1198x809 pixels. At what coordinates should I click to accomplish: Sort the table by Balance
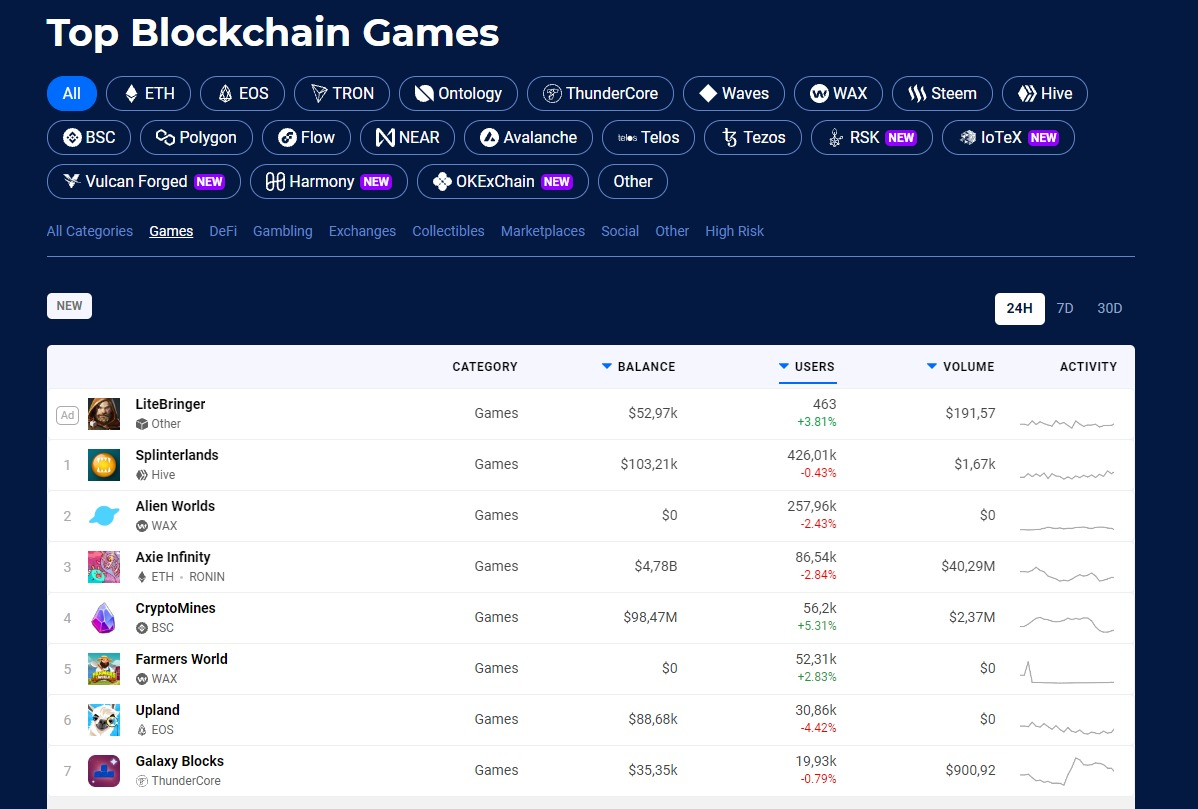pos(639,367)
